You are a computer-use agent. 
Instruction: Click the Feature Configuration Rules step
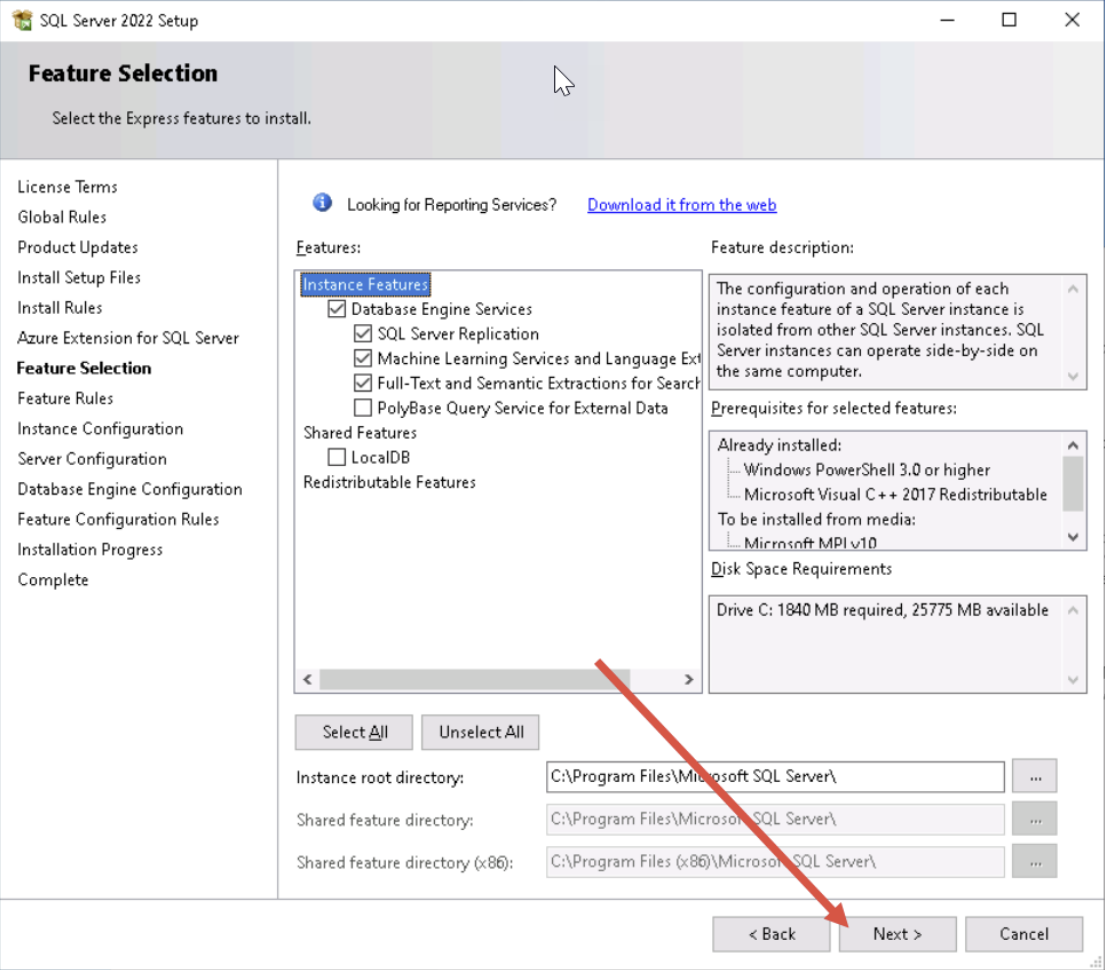click(118, 520)
